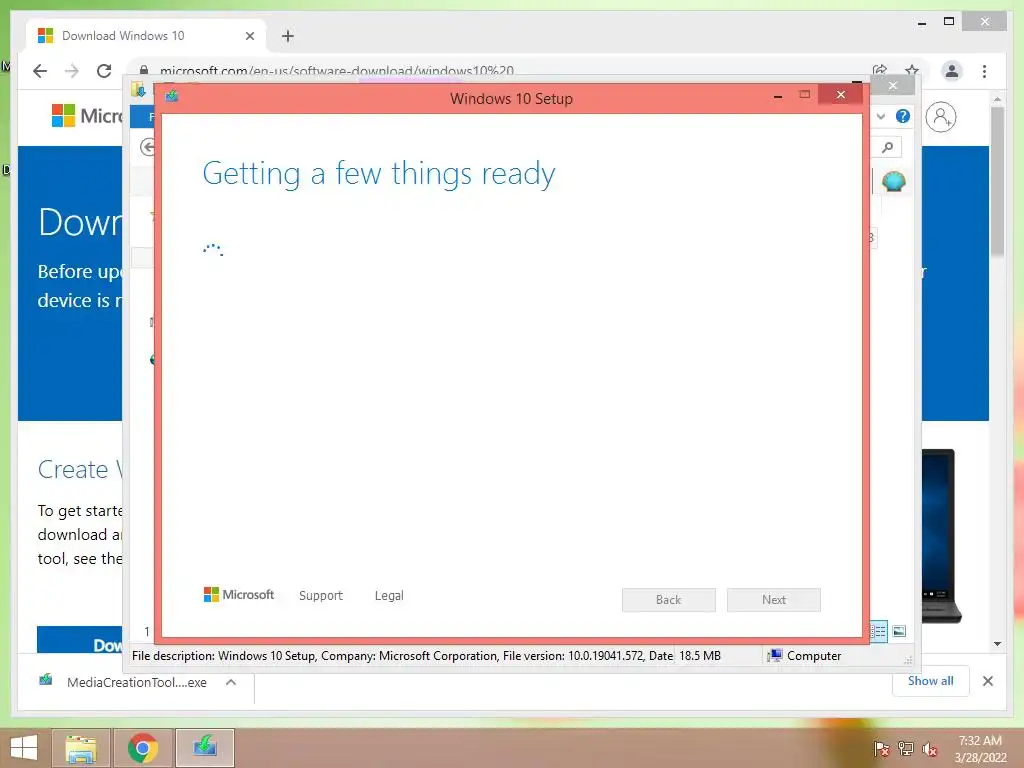The image size is (1024, 768).
Task: Click the Windows 10 Setup title bar icon
Action: 172,96
